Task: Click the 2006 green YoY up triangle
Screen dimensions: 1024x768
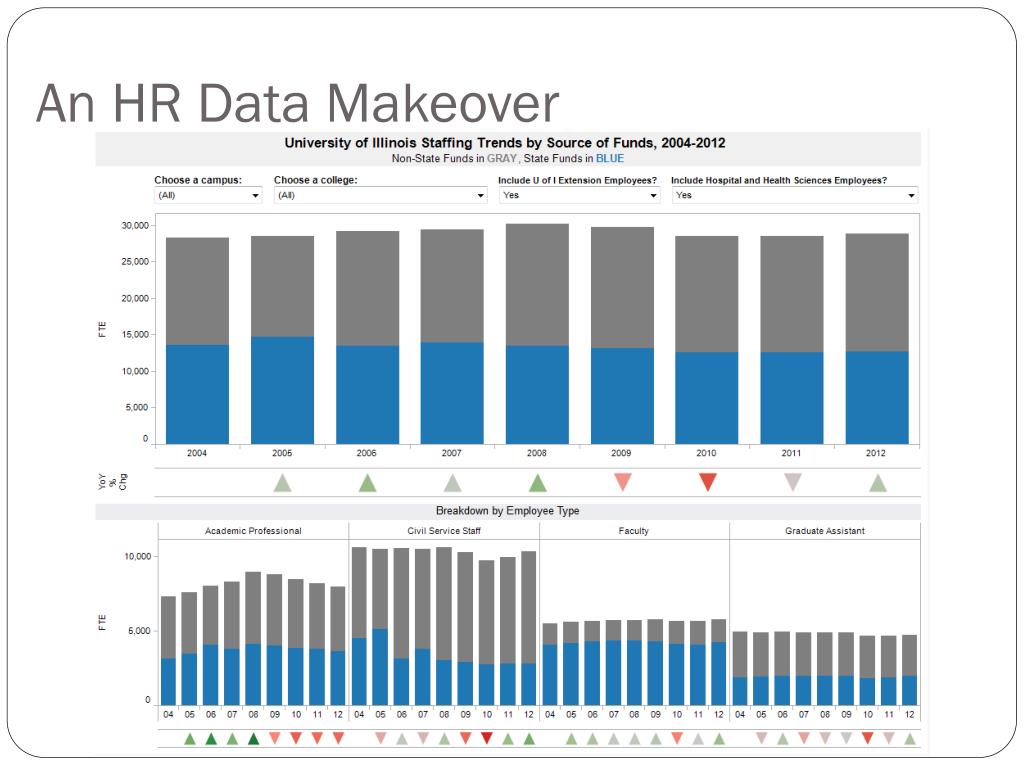Action: [x=368, y=483]
